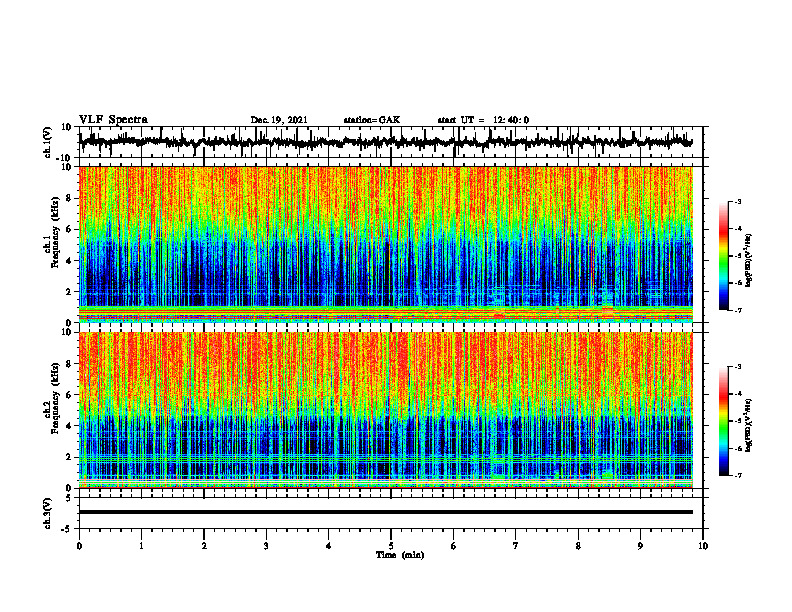This screenshot has width=792, height=612.
Task: Click the "-5" tick on ch.3 voltage axis
Action: (68, 529)
